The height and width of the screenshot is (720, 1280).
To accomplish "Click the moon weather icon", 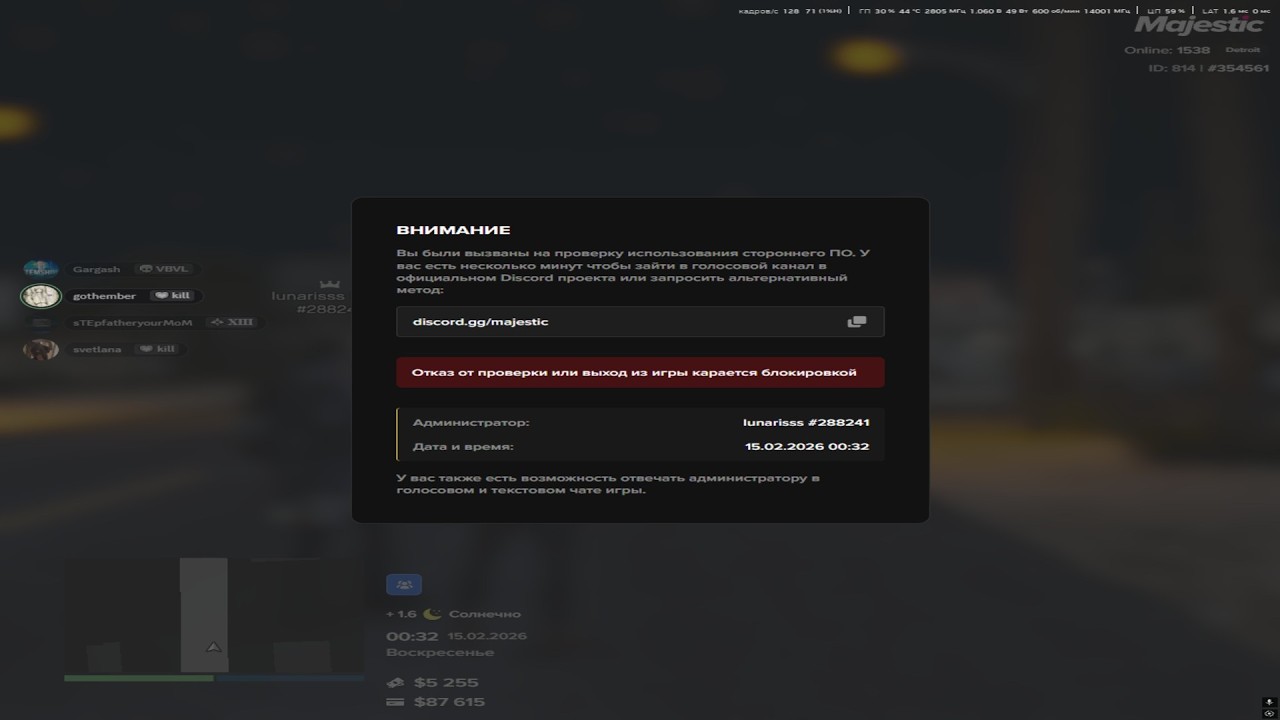I will [x=432, y=614].
